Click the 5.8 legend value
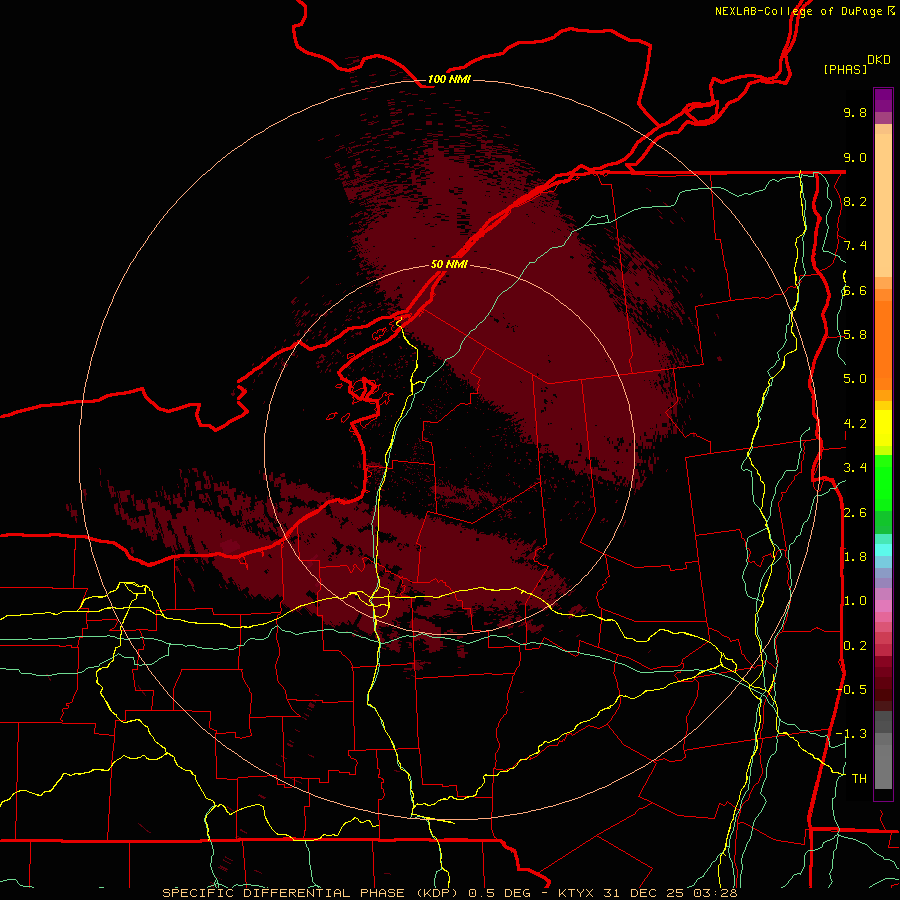Image resolution: width=900 pixels, height=900 pixels. [855, 335]
